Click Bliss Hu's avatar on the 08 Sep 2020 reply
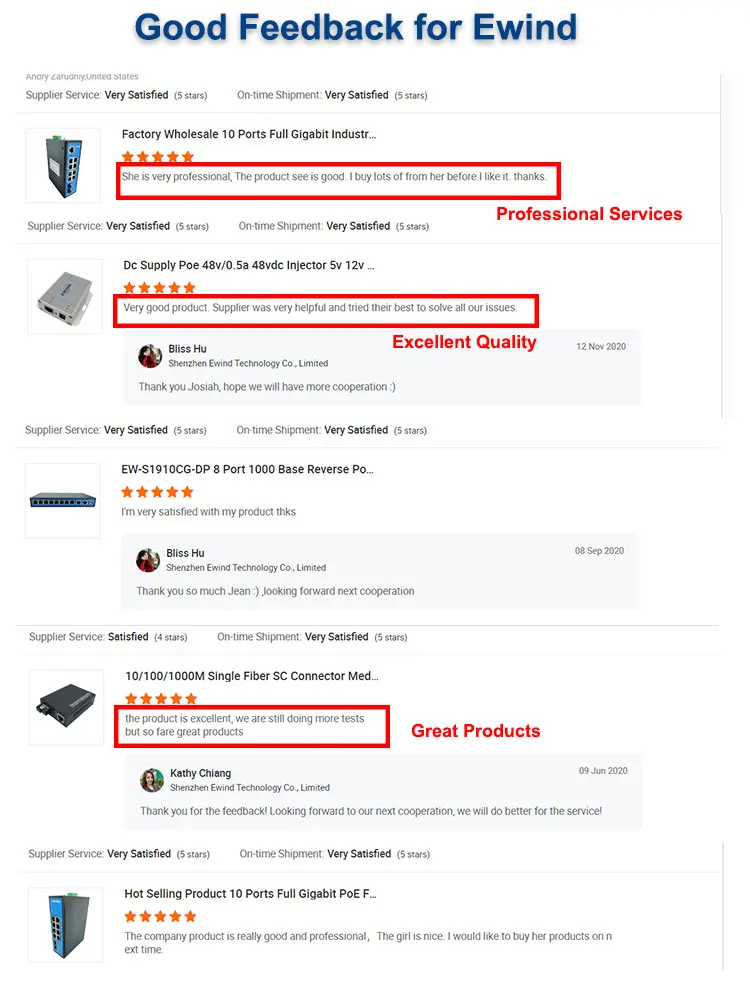Screen dimensions: 750x1000 pos(148,560)
